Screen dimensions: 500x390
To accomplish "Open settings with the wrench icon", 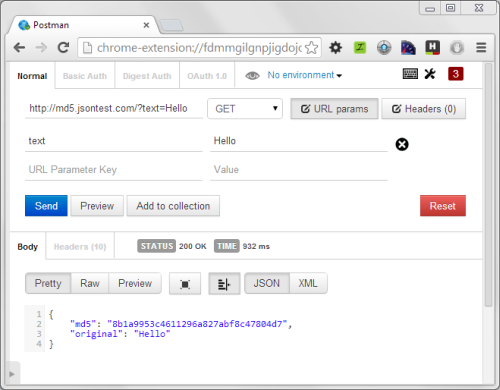I will tap(430, 74).
